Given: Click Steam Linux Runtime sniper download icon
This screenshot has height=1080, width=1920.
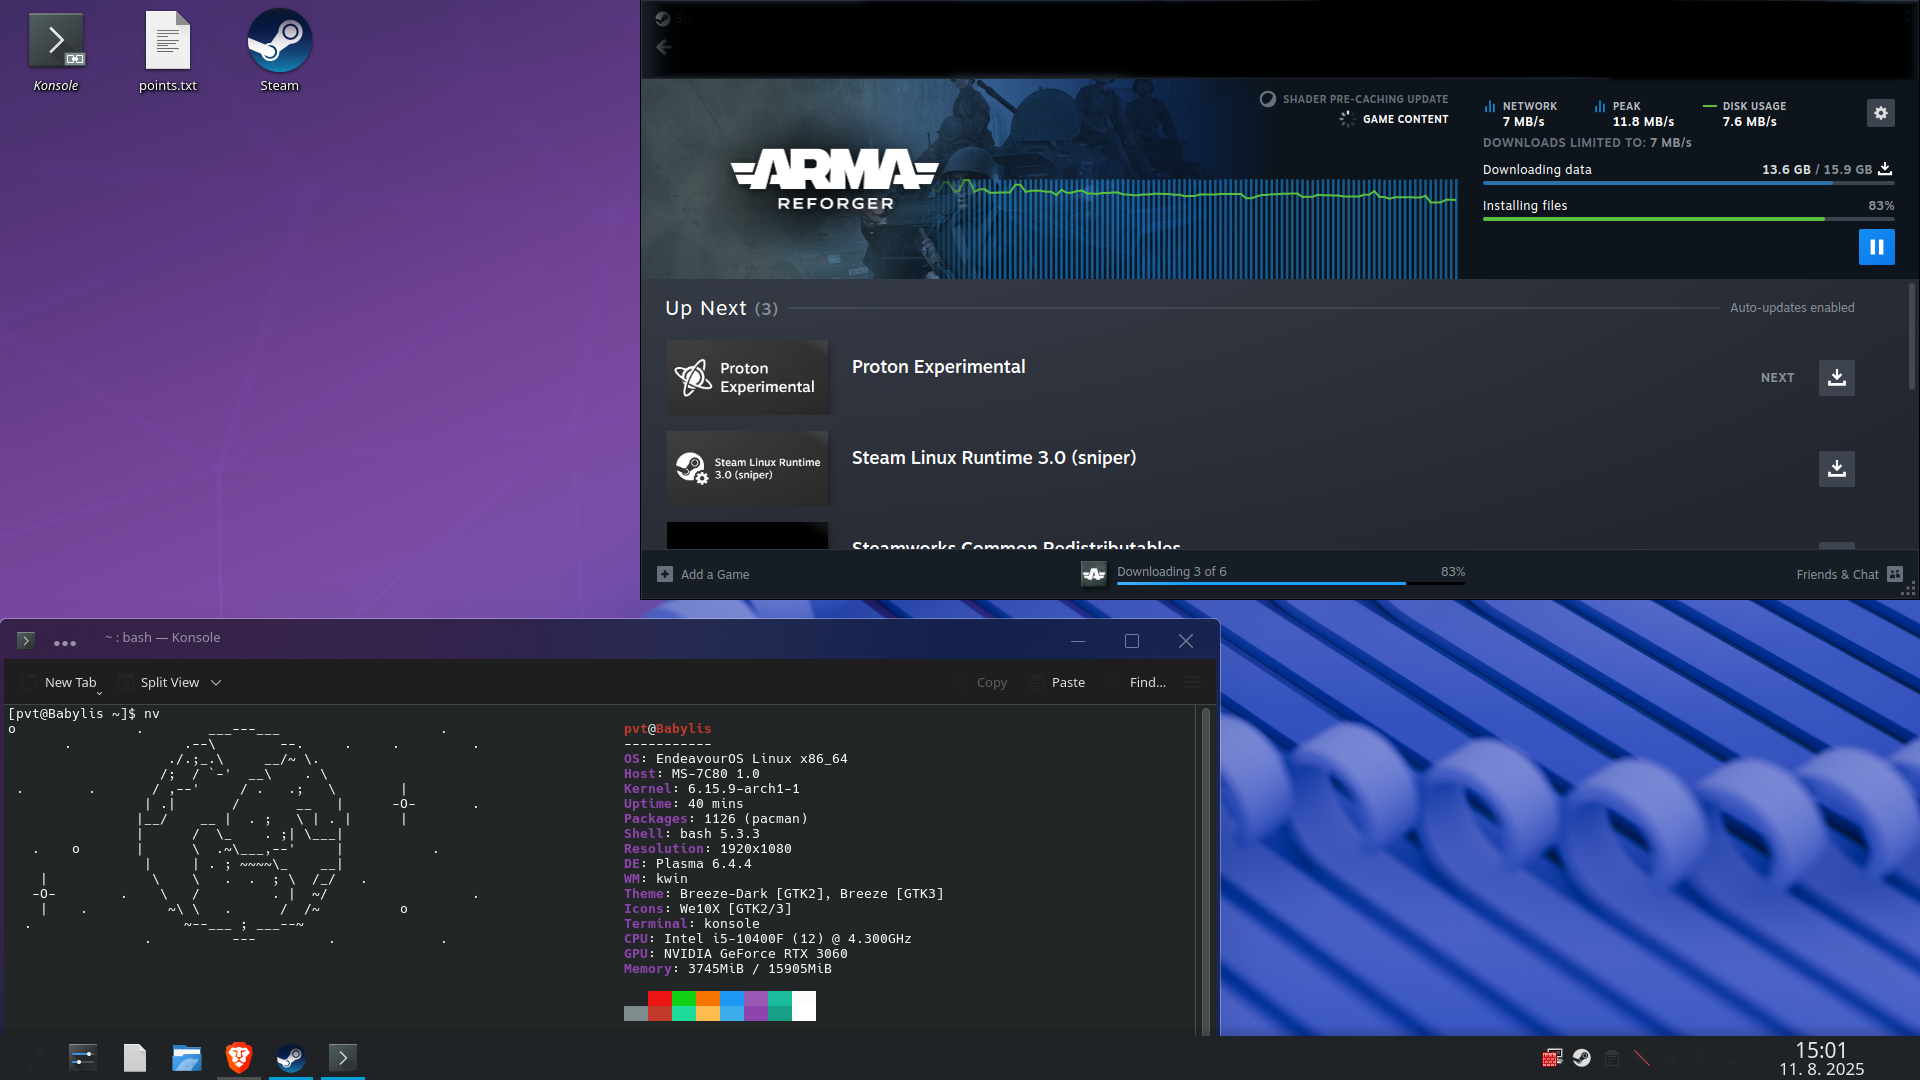Looking at the screenshot, I should pyautogui.click(x=1836, y=468).
